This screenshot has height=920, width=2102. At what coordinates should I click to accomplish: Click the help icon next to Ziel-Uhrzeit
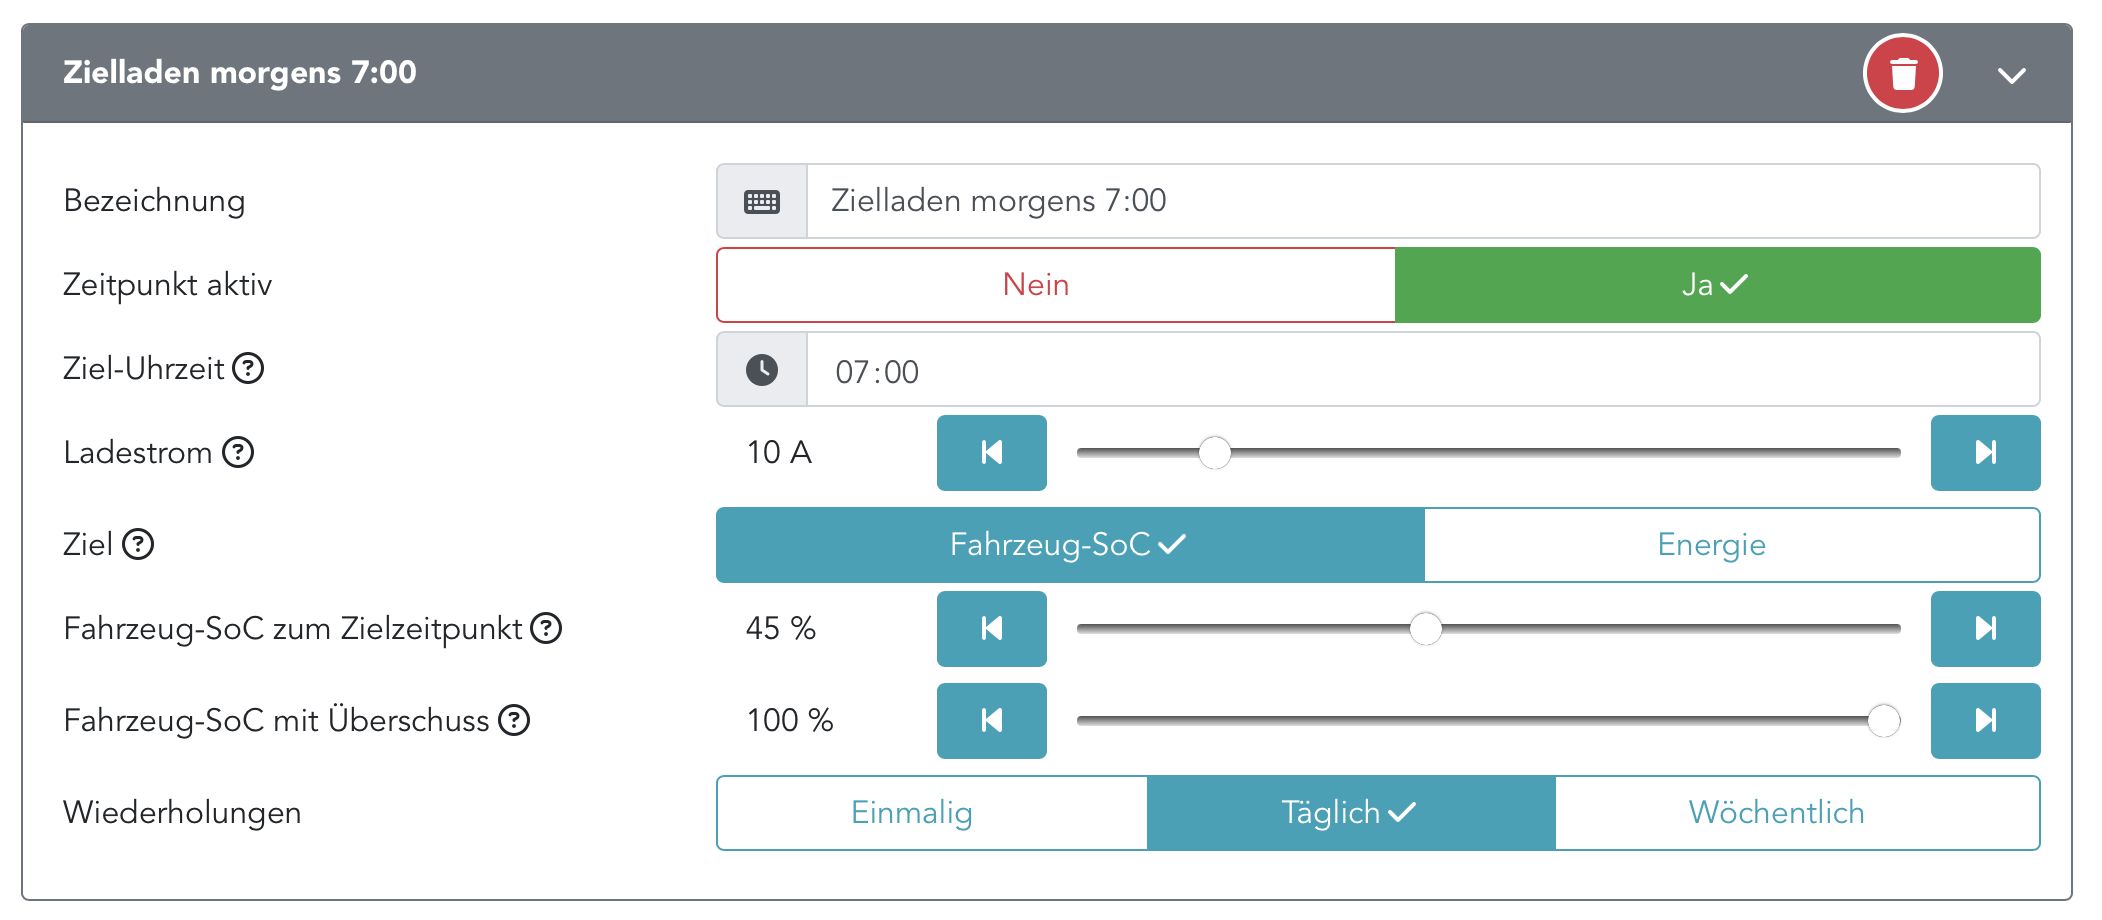248,369
